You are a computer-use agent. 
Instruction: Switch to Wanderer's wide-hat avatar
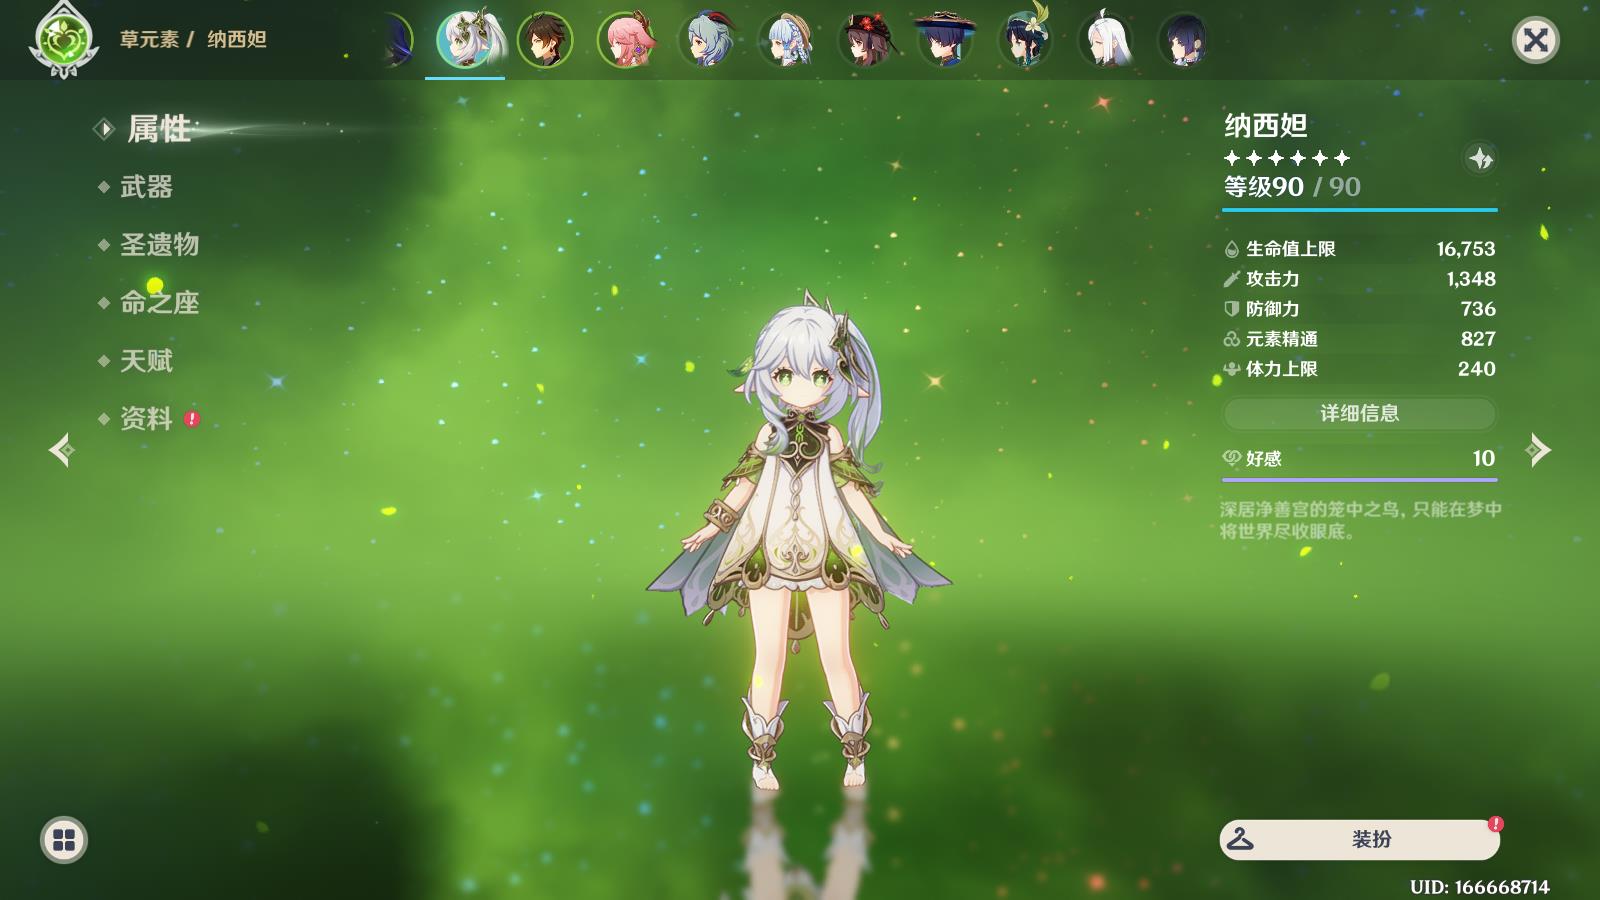click(x=945, y=40)
